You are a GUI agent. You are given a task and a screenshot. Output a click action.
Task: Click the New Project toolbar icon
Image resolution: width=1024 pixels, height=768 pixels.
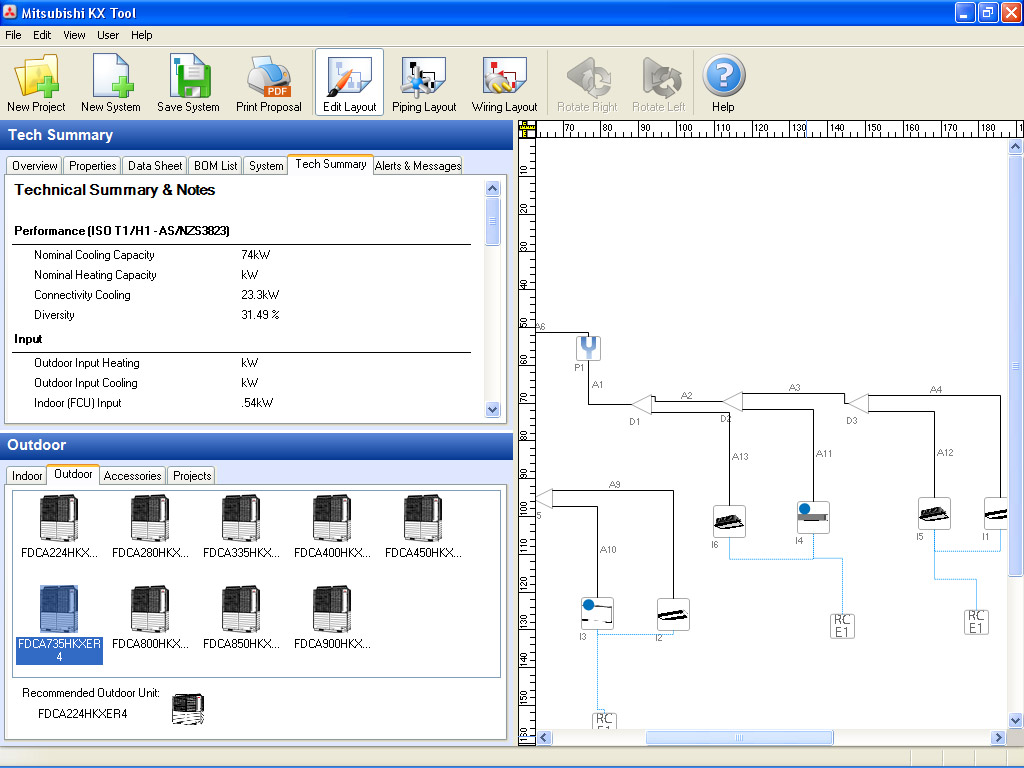tap(36, 82)
